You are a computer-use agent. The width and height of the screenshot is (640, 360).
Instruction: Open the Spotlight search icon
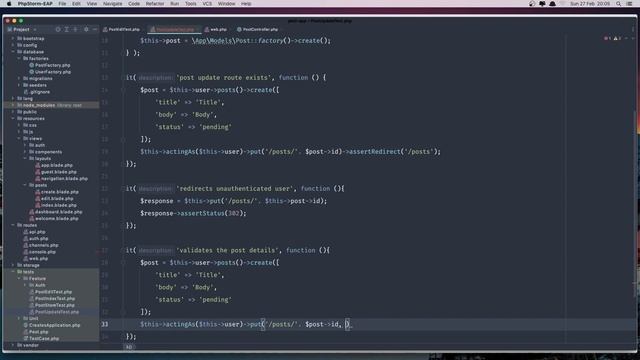point(618,4)
